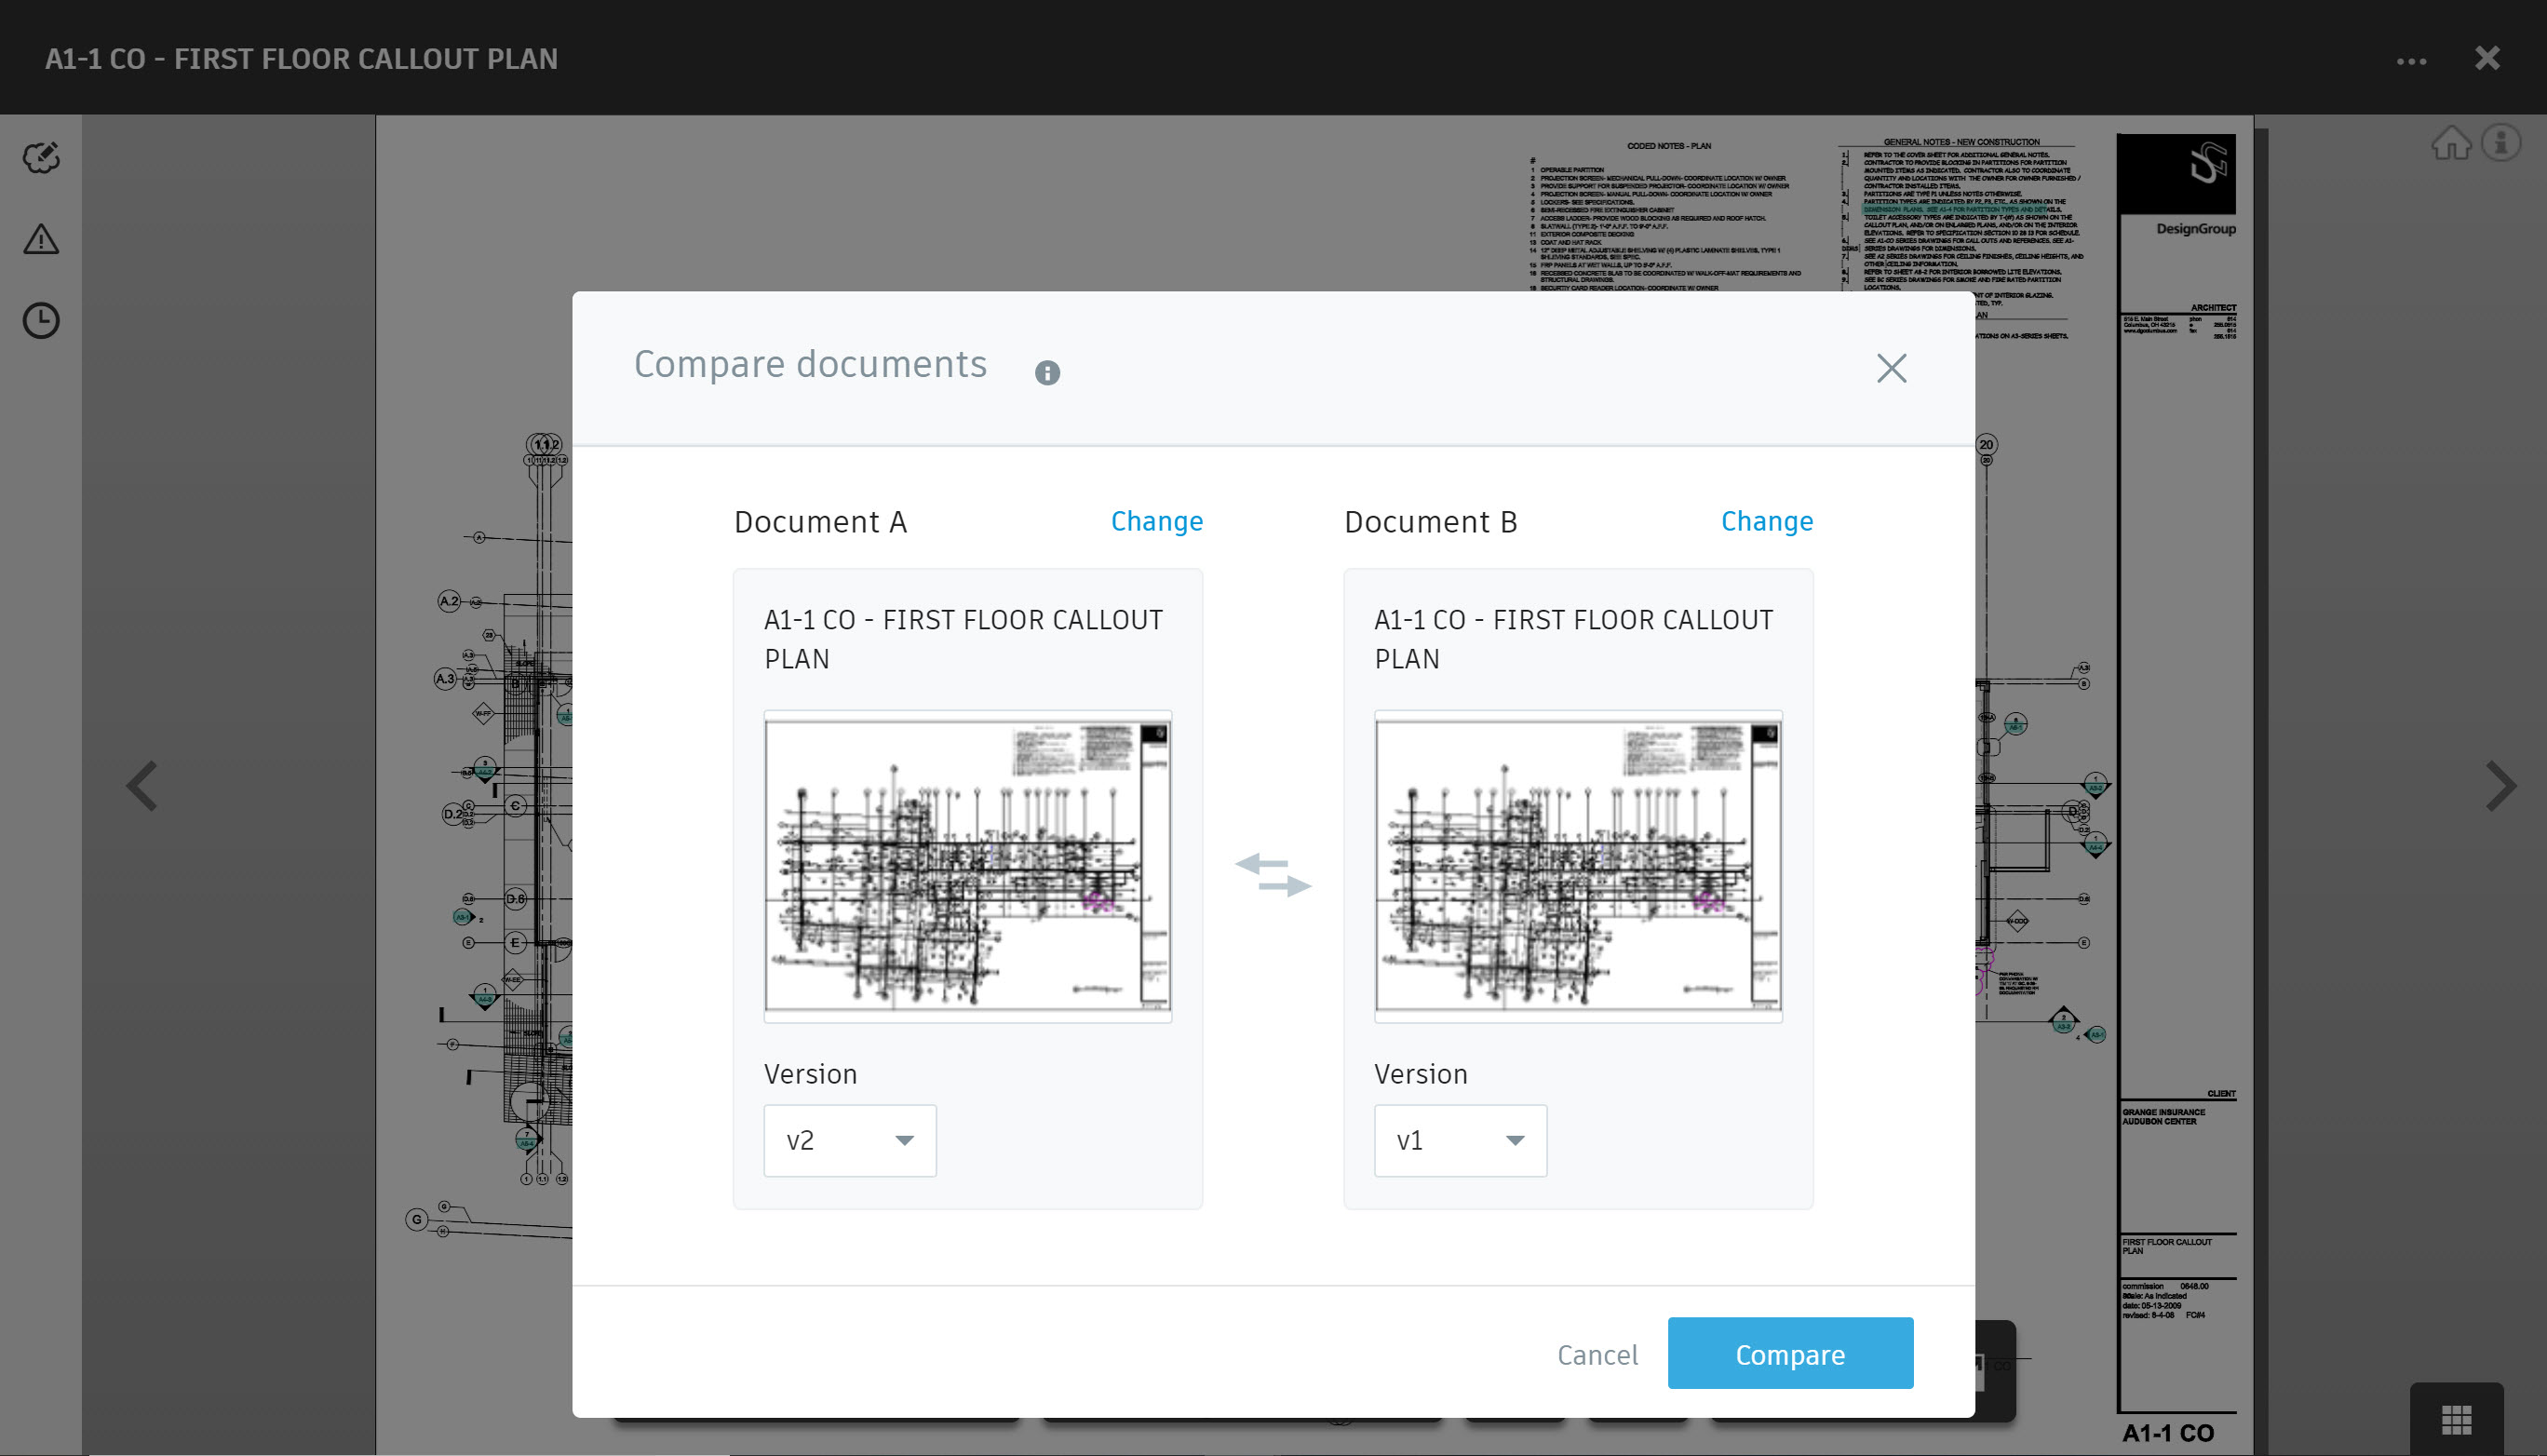Click the home view icon above the sheet
This screenshot has width=2547, height=1456.
2450,143
